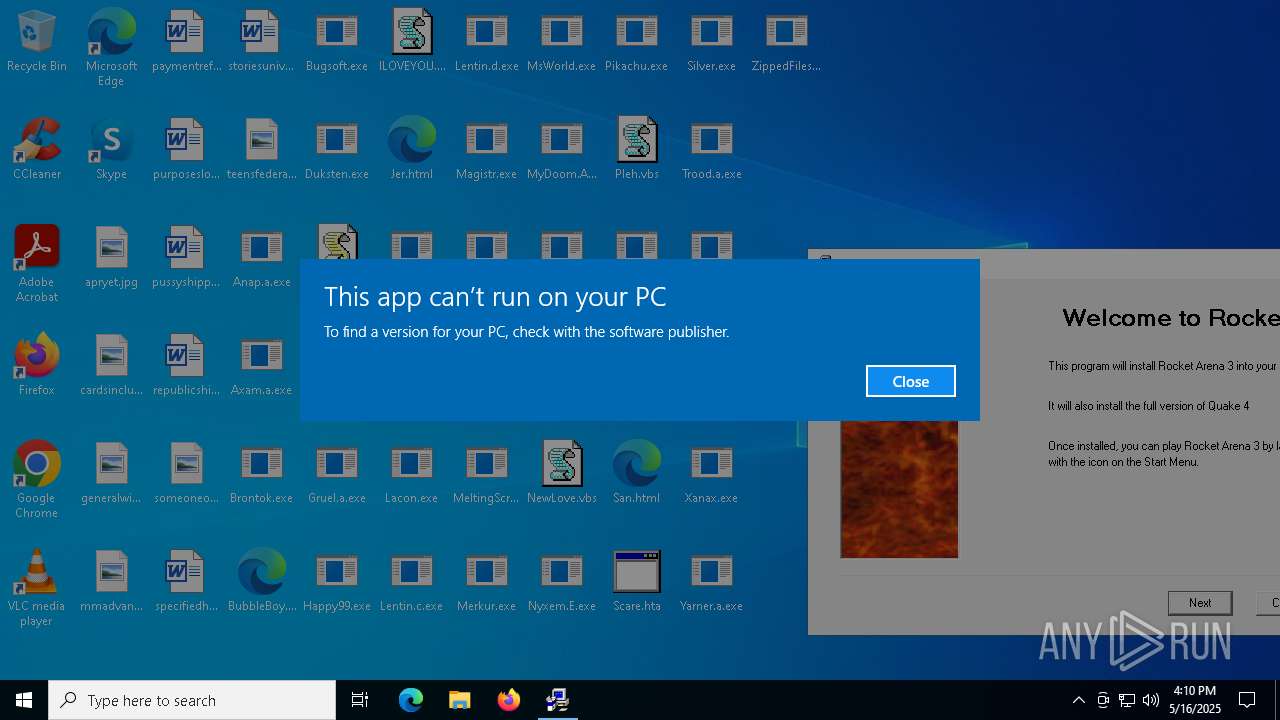Viewport: 1280px width, 720px height.
Task: Select someoneo image file icon
Action: pos(186,474)
